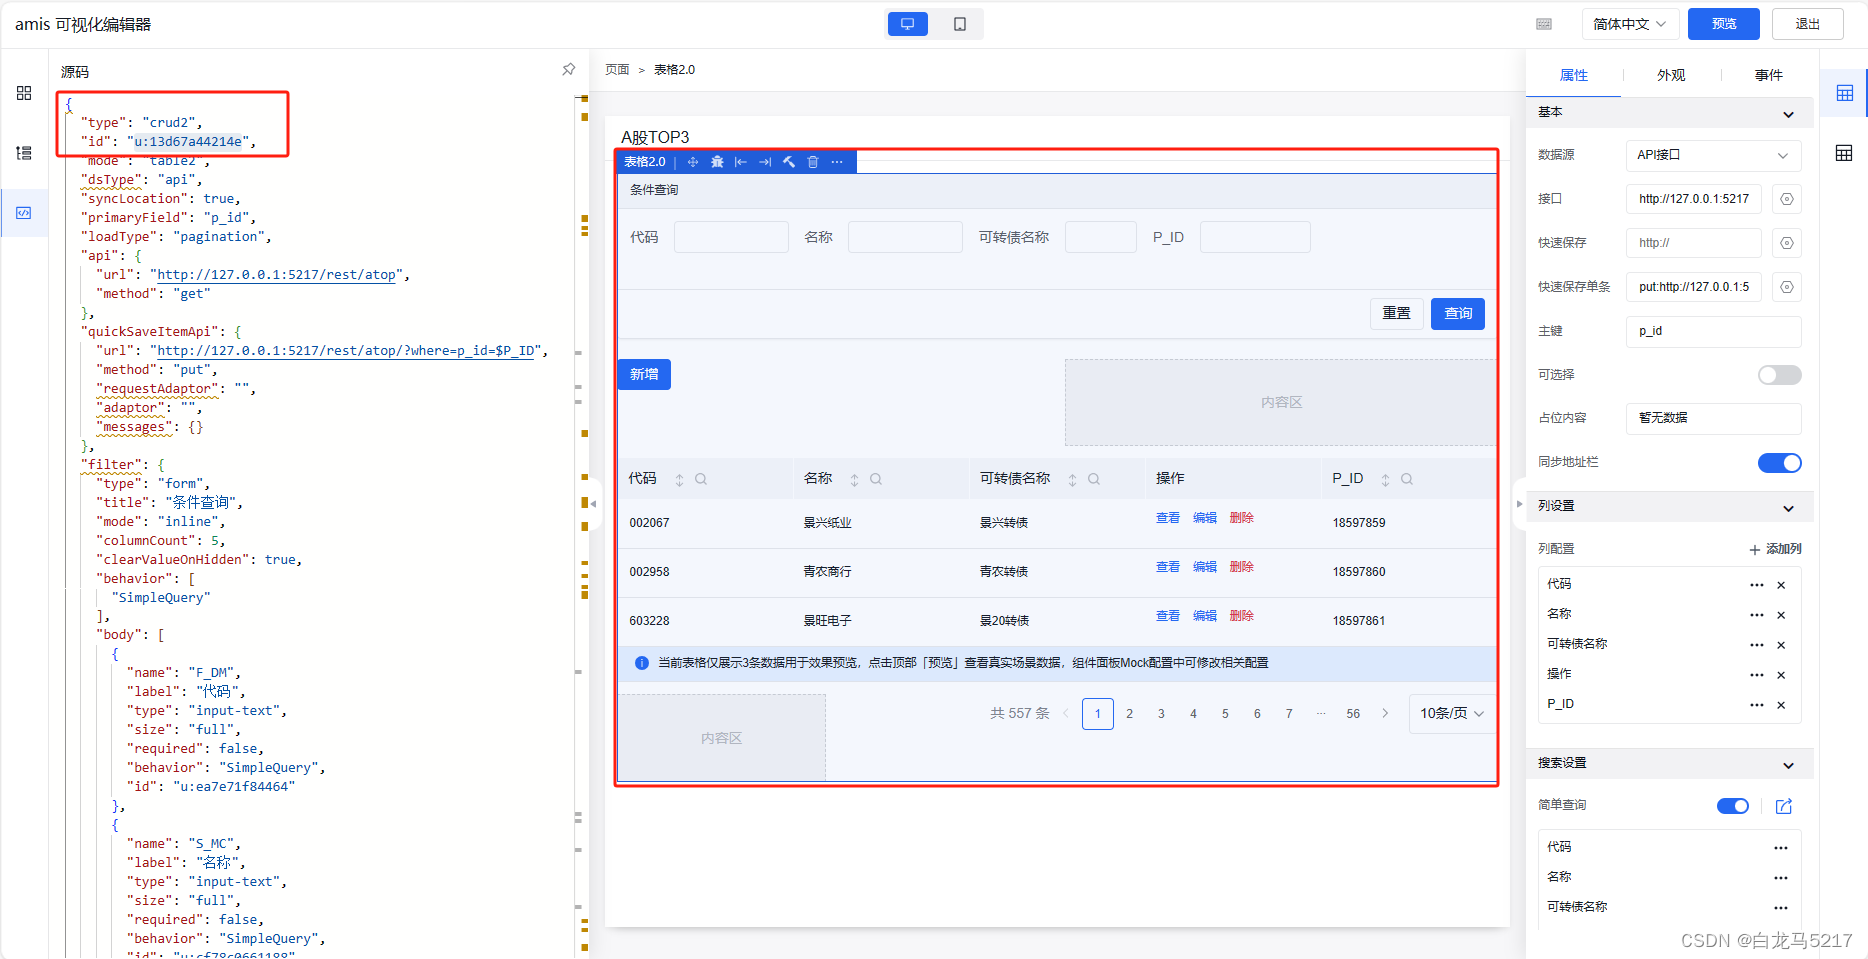Click move-to-start arrow in table toolbar
The image size is (1868, 959).
point(741,162)
